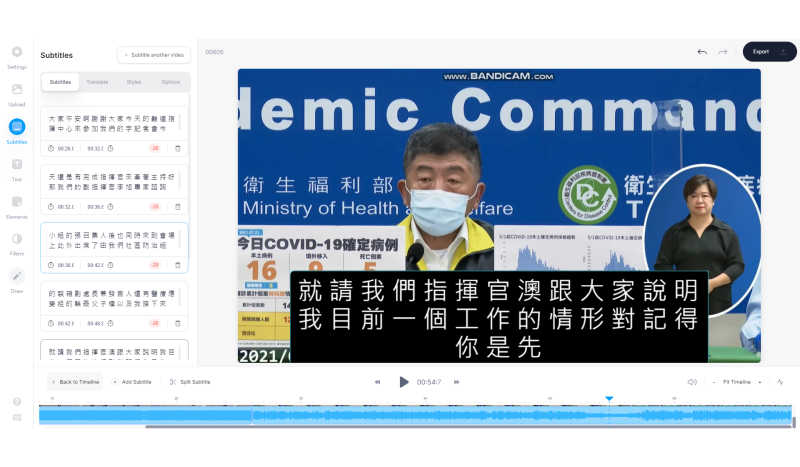Click the start-time clock icon for the 00:36 subtitle
The width and height of the screenshot is (800, 467).
[x=51, y=265]
